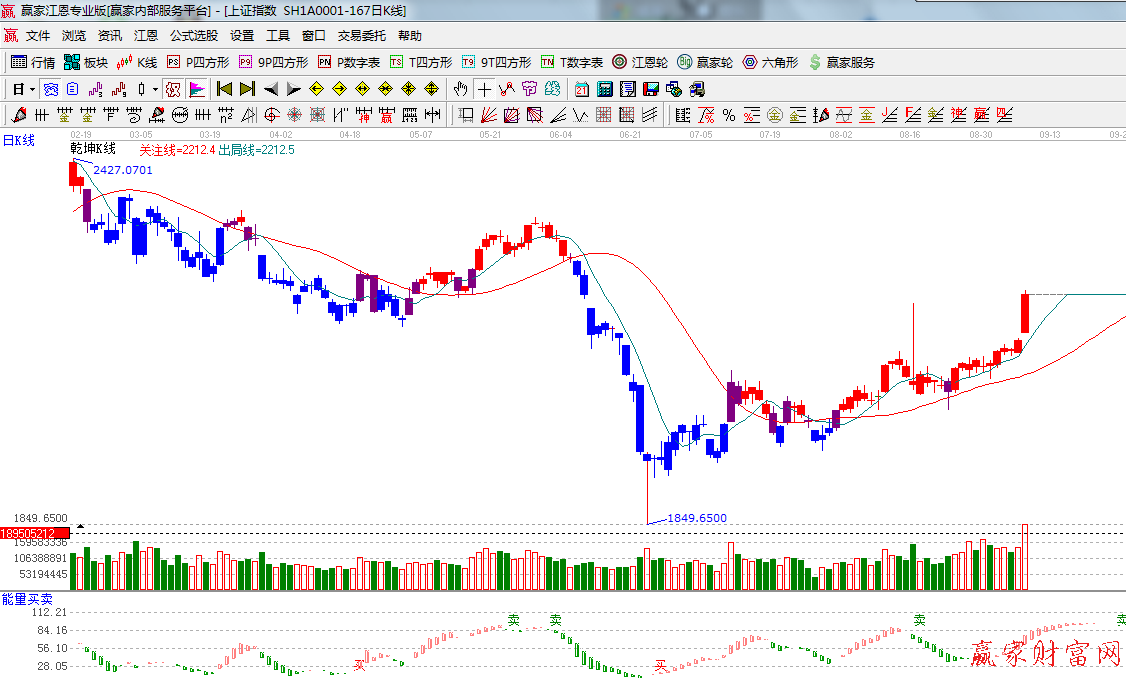Toggle the pressed flag indicator button
The height and width of the screenshot is (678, 1126).
197,89
